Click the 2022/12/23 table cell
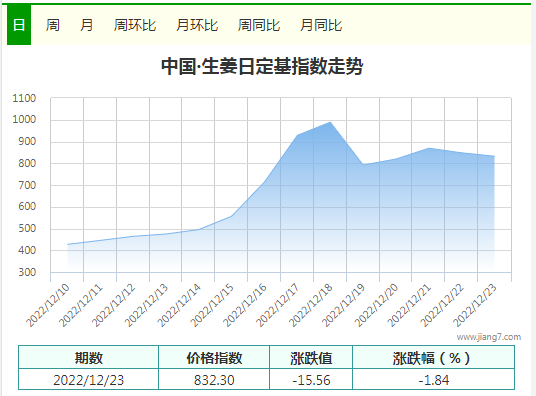This screenshot has width=536, height=396. (x=89, y=380)
